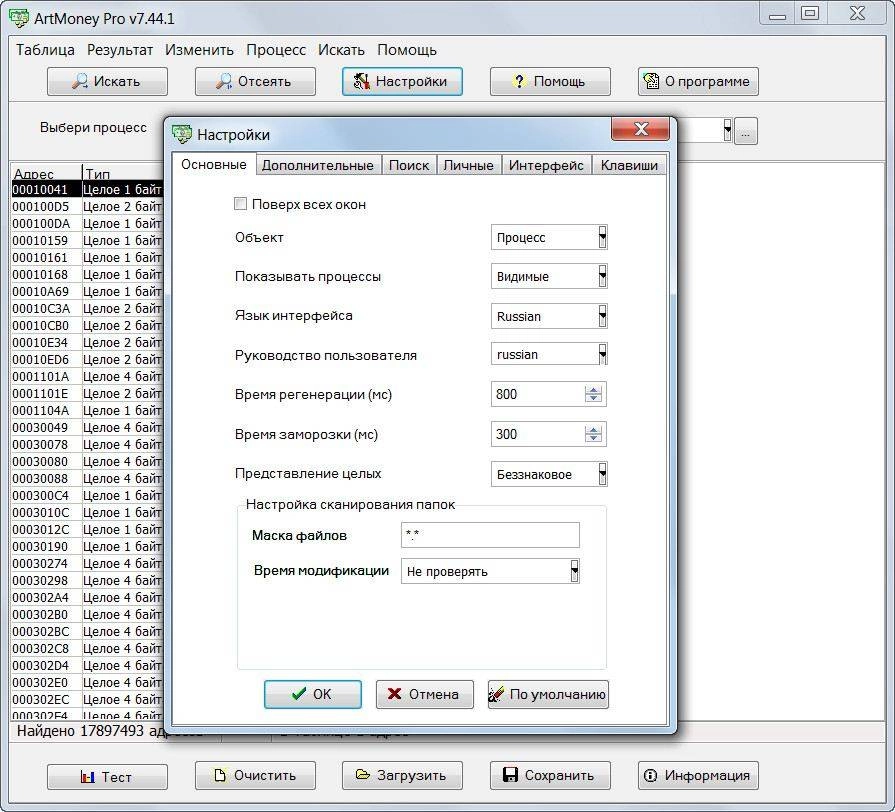Open the Изменить menu
895x812 pixels.
point(199,50)
